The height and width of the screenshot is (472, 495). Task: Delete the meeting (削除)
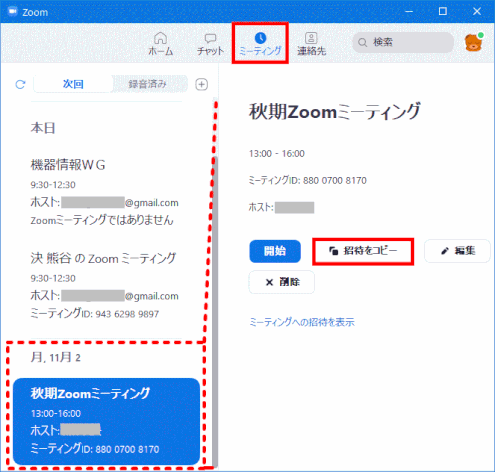pos(282,282)
